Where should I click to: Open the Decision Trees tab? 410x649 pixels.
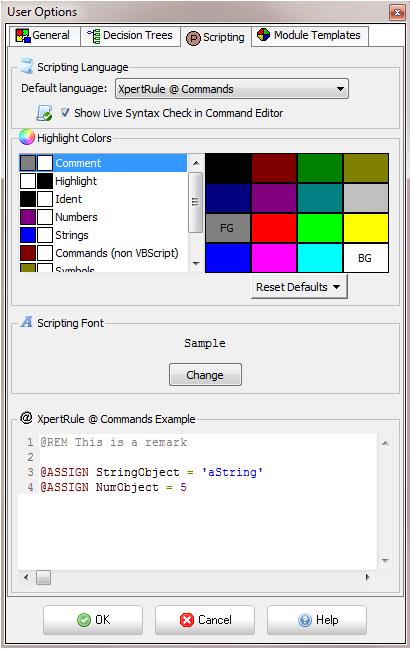130,36
